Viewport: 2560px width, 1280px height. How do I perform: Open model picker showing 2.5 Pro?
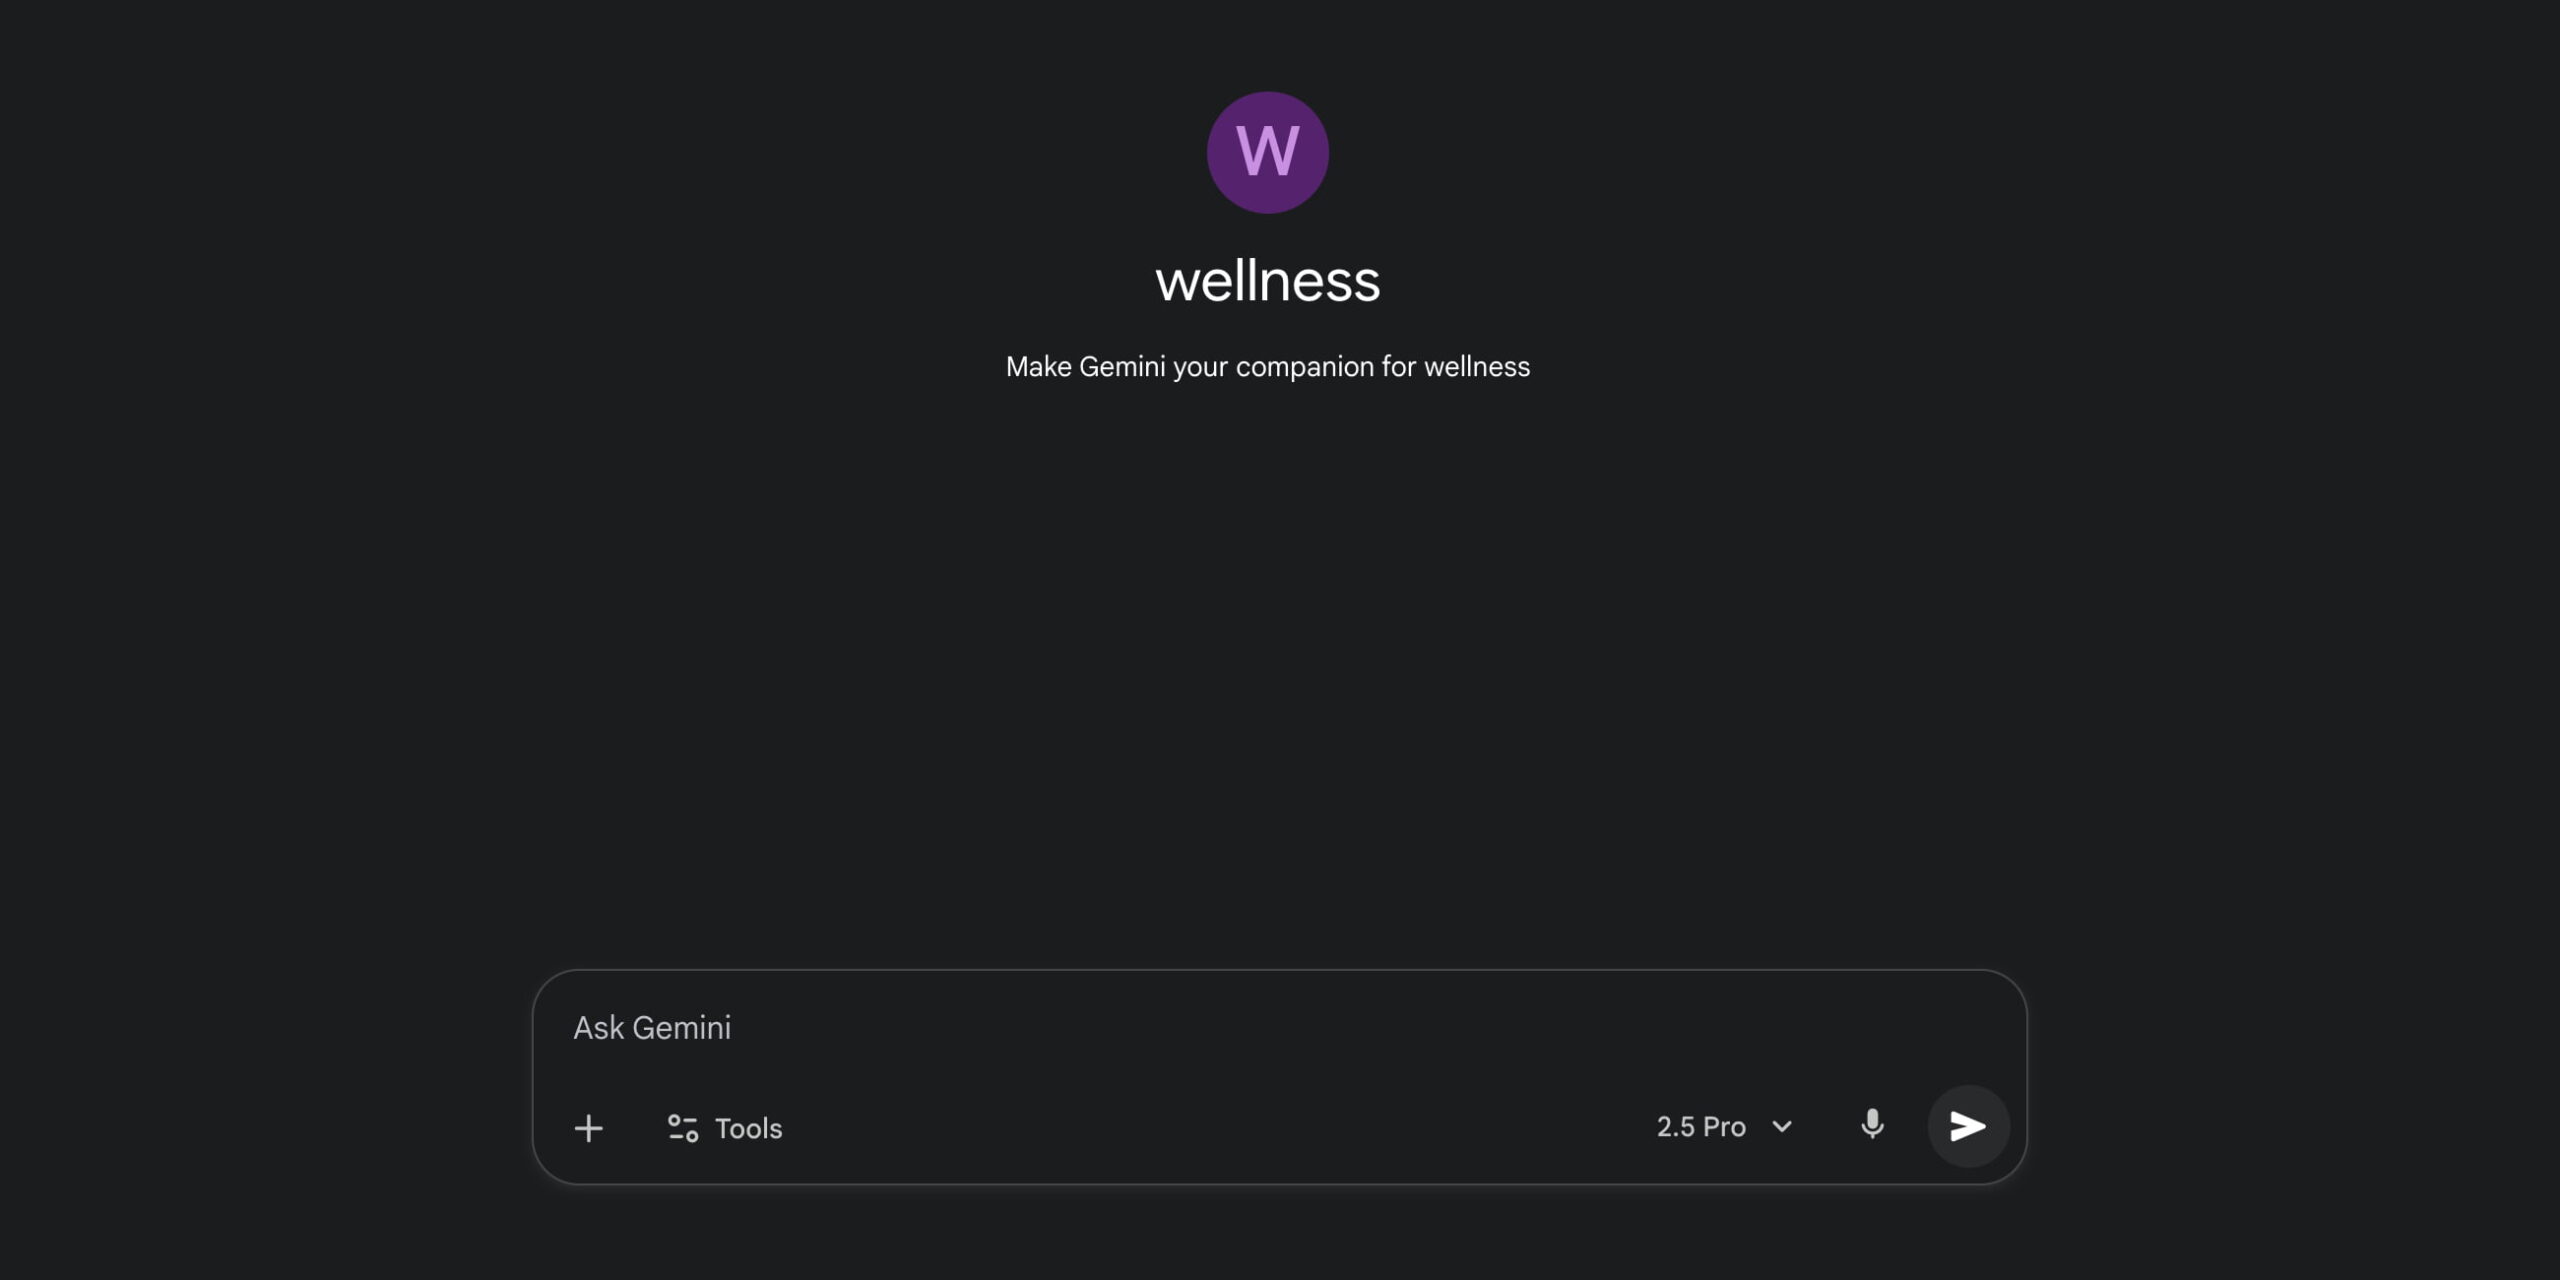click(x=1724, y=1127)
